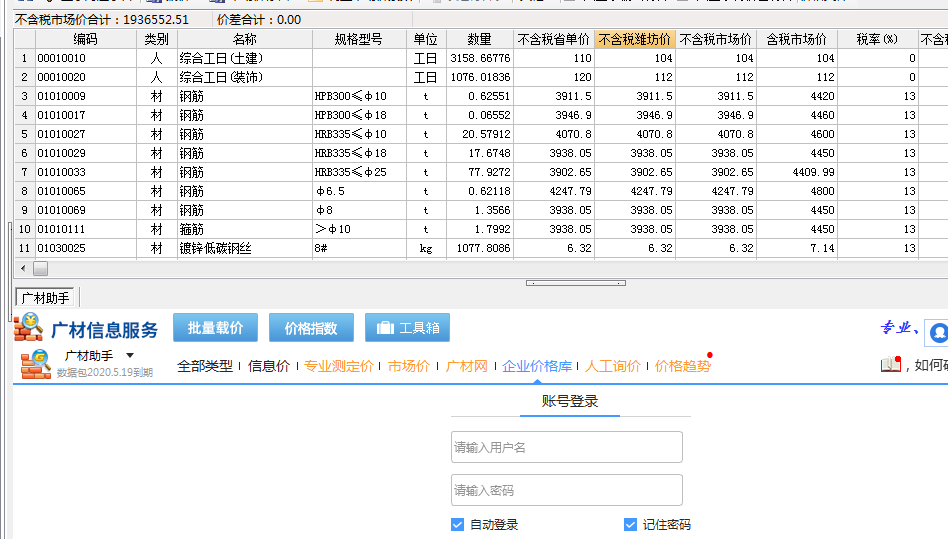The height and width of the screenshot is (539, 948).
Task: Select the 信息价 tab
Action: point(269,366)
